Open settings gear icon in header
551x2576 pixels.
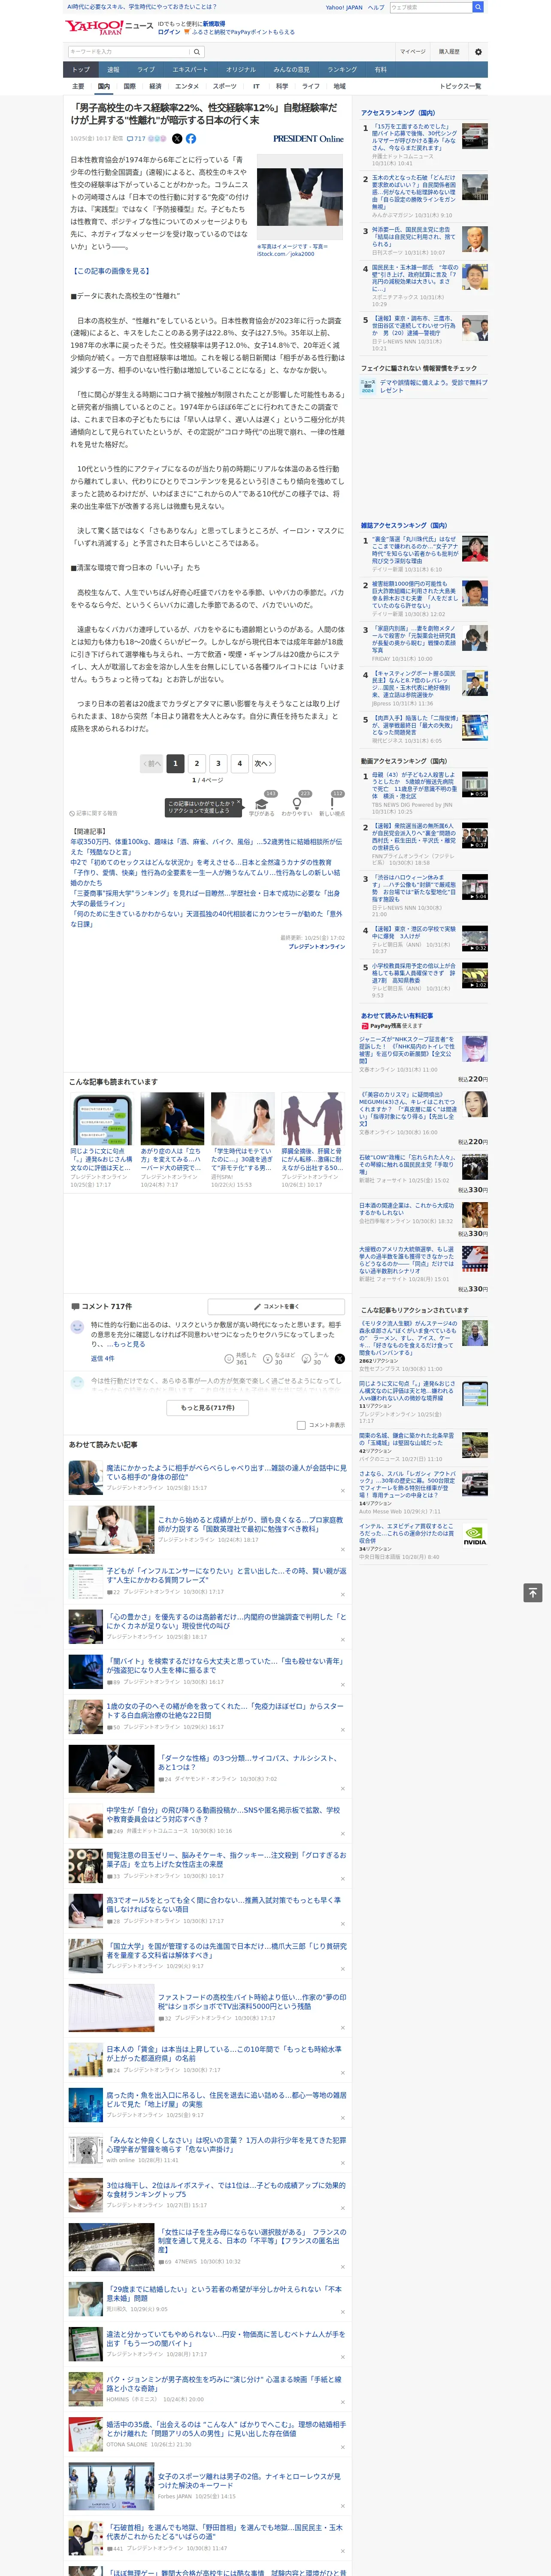click(x=478, y=51)
